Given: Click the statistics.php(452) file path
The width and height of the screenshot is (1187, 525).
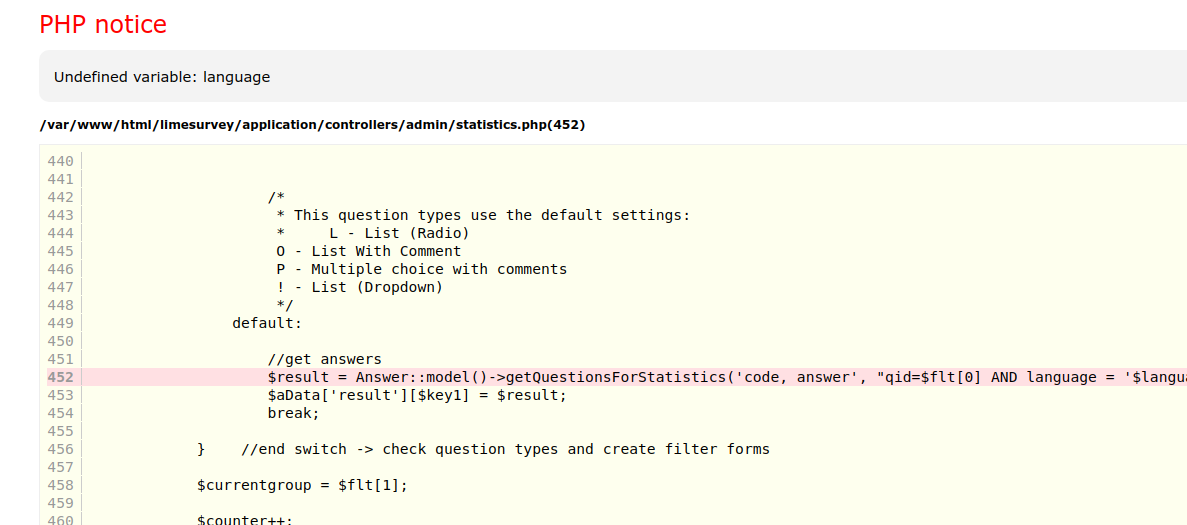Looking at the screenshot, I should point(312,125).
